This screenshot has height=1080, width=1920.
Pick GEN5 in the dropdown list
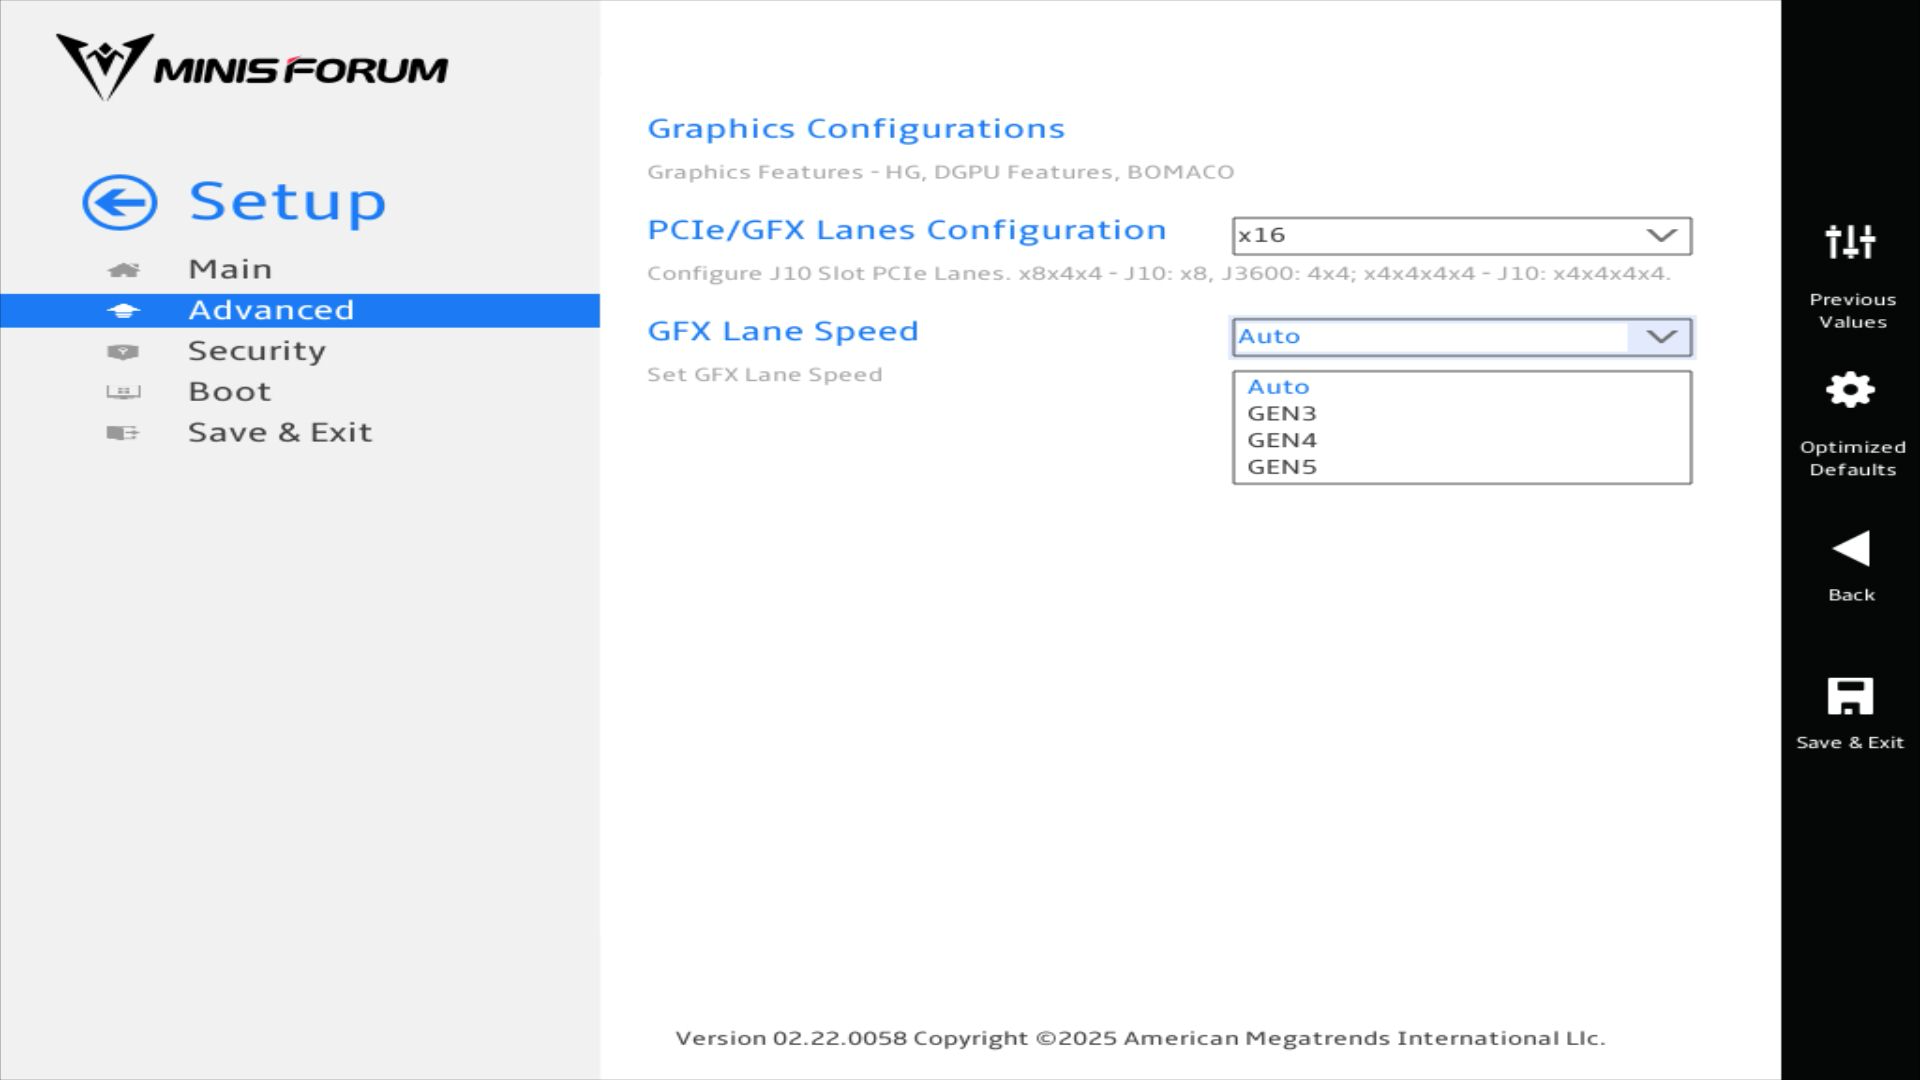1282,468
